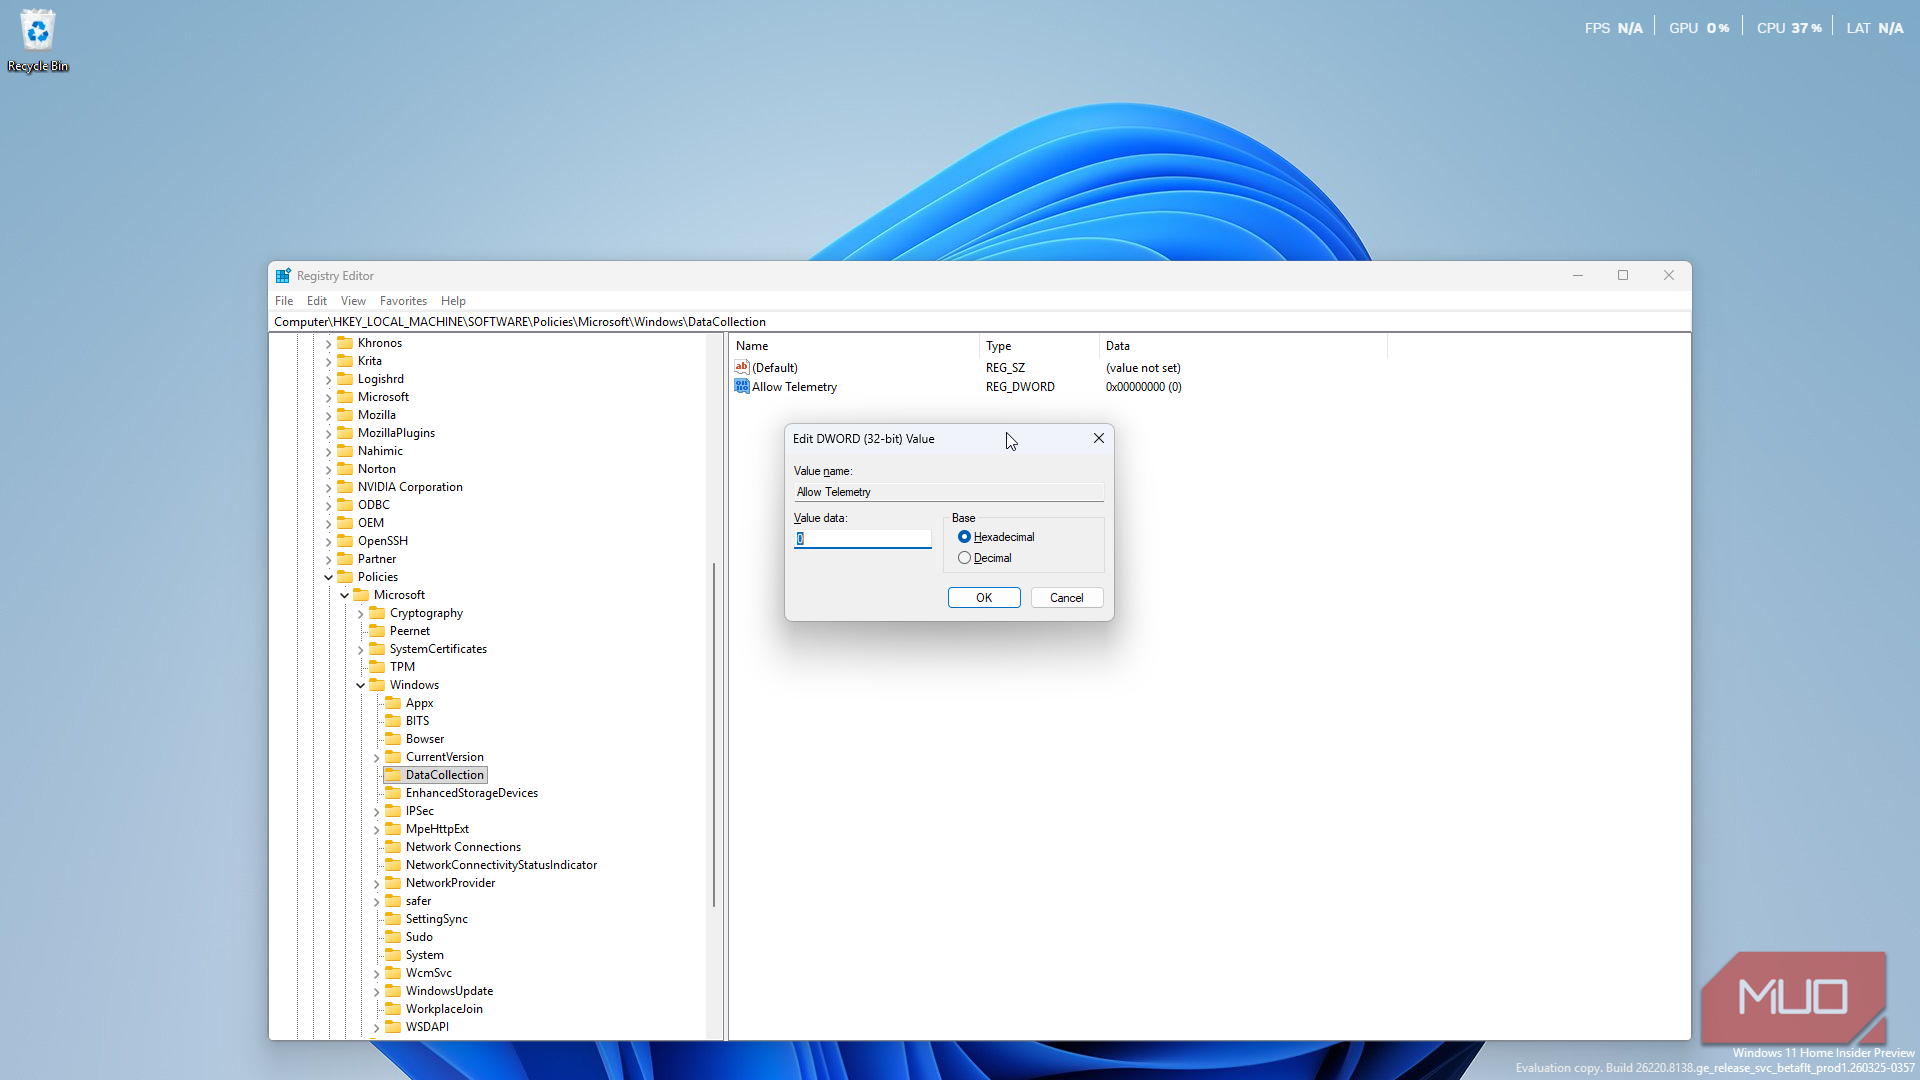The width and height of the screenshot is (1920, 1080).
Task: Open the Help menu
Action: 453,301
